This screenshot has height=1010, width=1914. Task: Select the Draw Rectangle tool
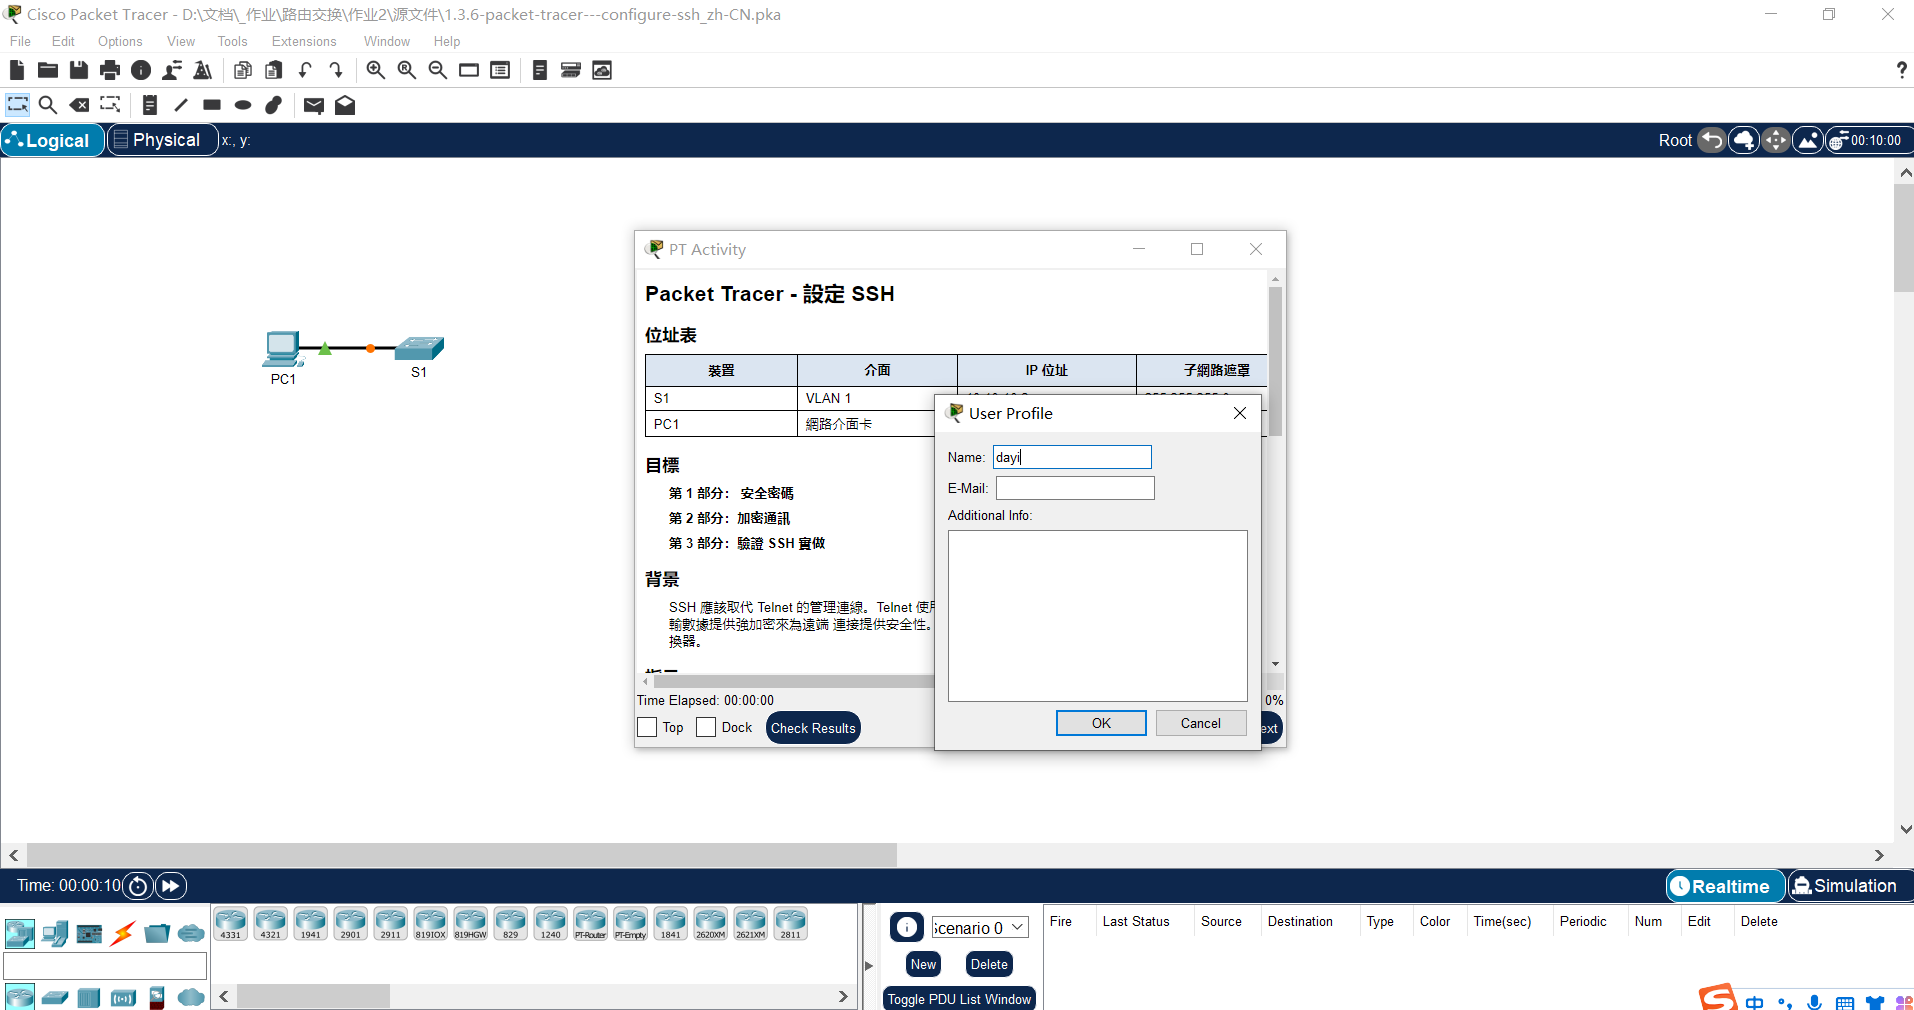[212, 105]
